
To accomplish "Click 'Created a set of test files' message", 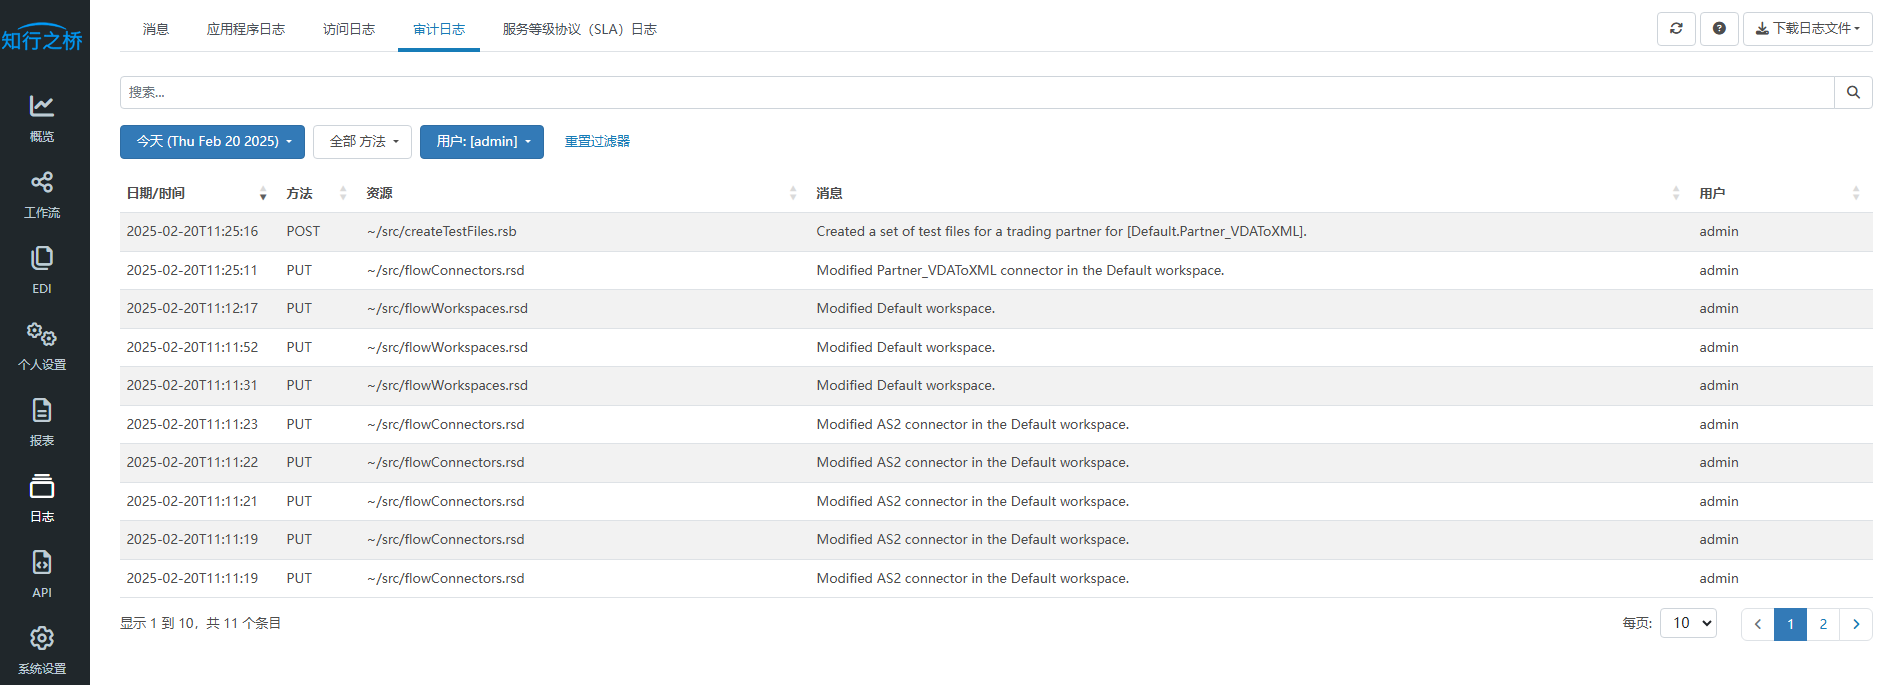I will (x=1061, y=232).
